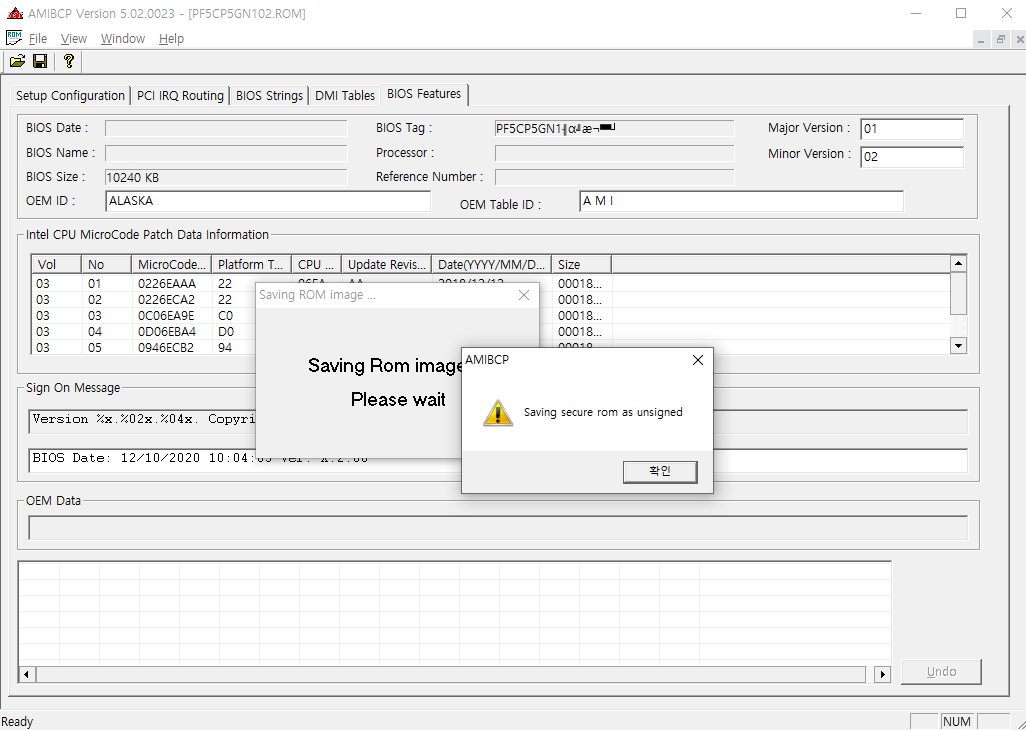
Task: Click right arrow of bottom horizontal scrollbar
Action: coord(882,674)
